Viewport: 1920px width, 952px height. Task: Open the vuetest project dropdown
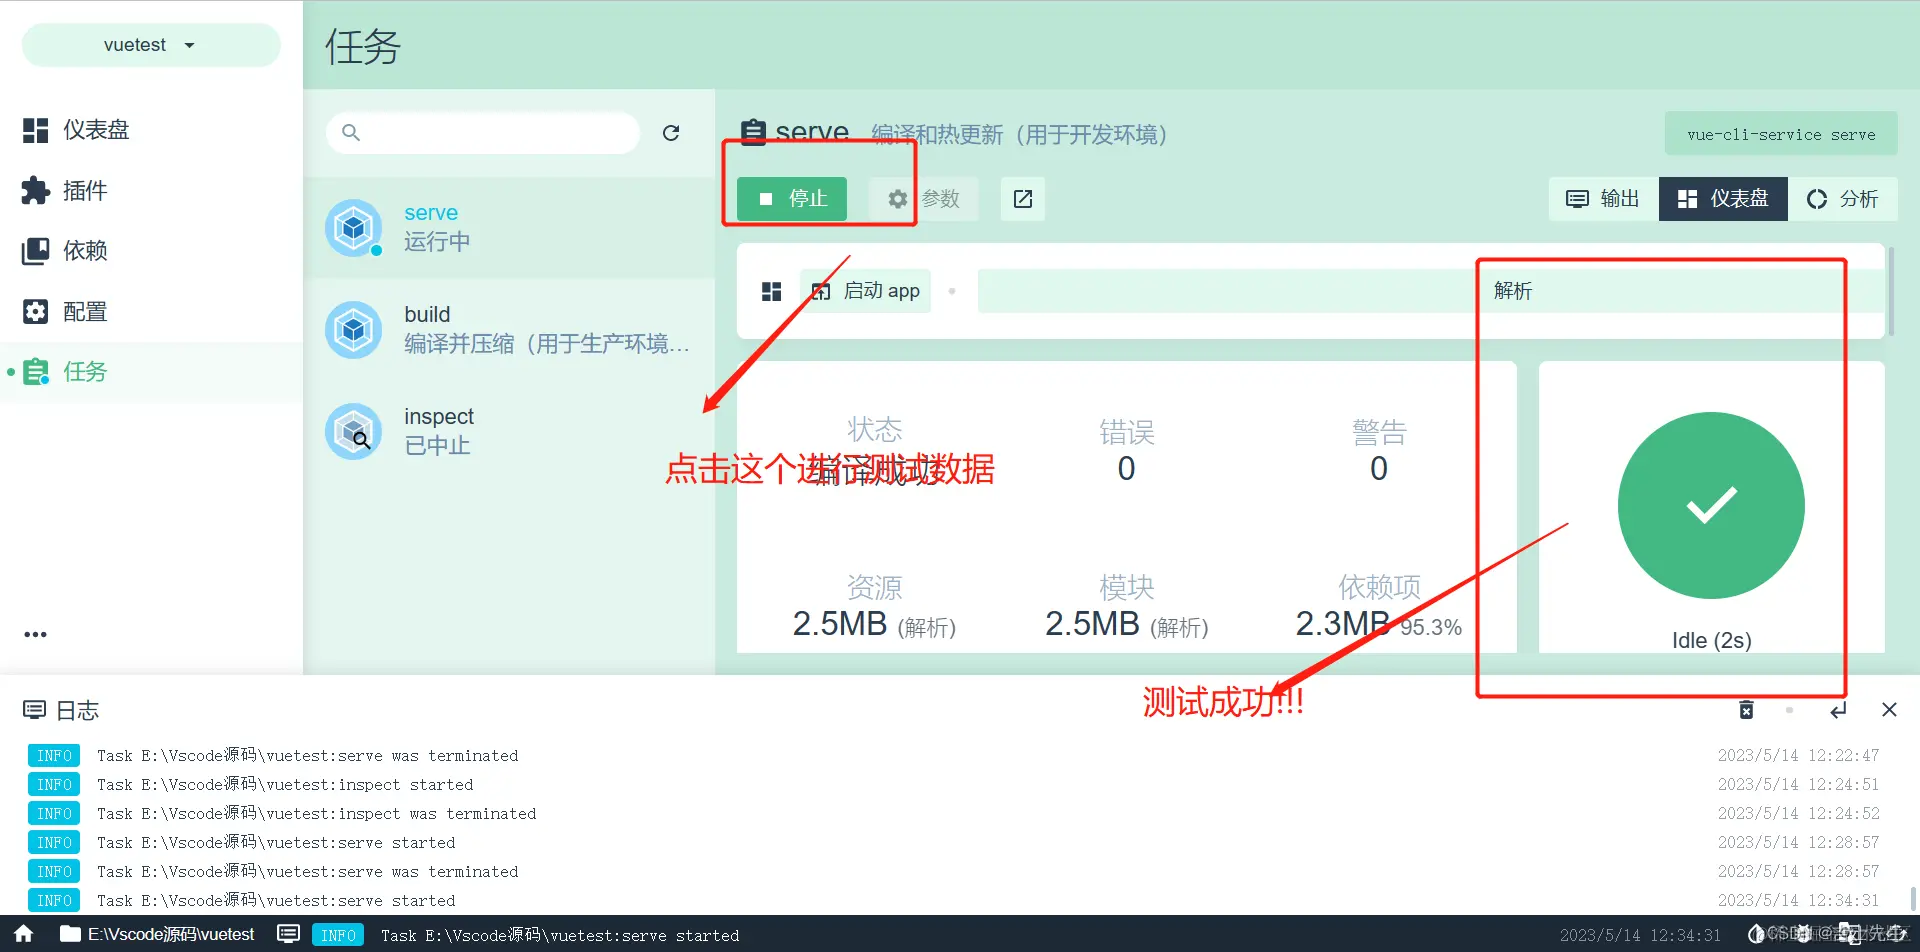(150, 44)
